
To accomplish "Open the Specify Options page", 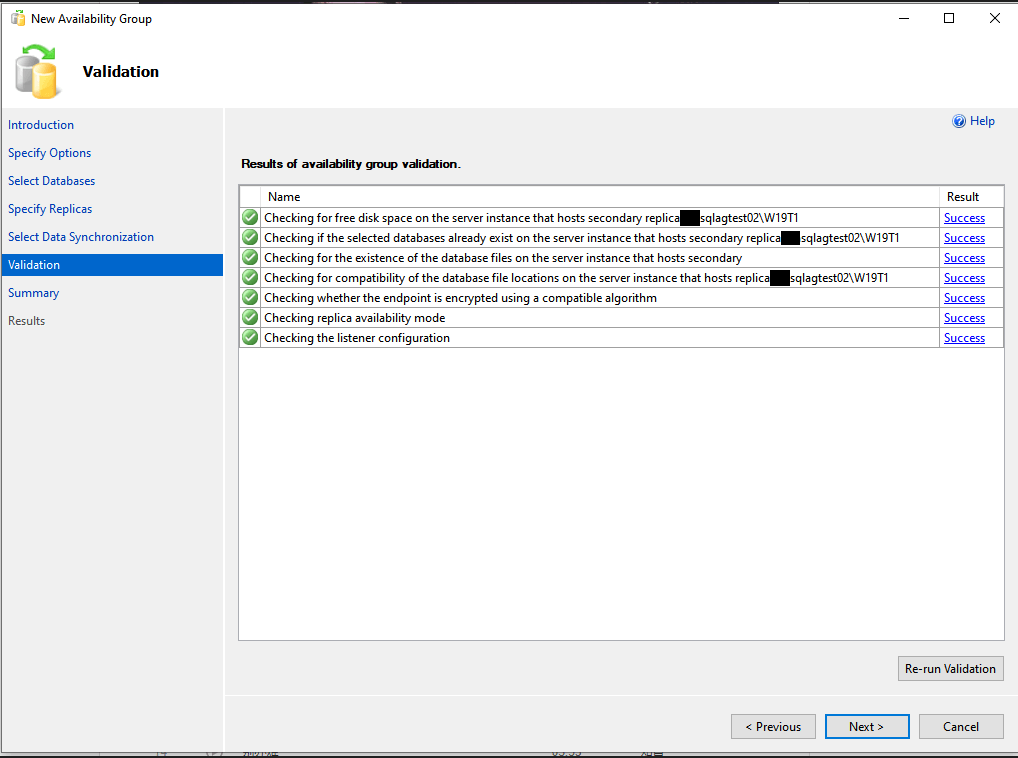I will click(50, 153).
